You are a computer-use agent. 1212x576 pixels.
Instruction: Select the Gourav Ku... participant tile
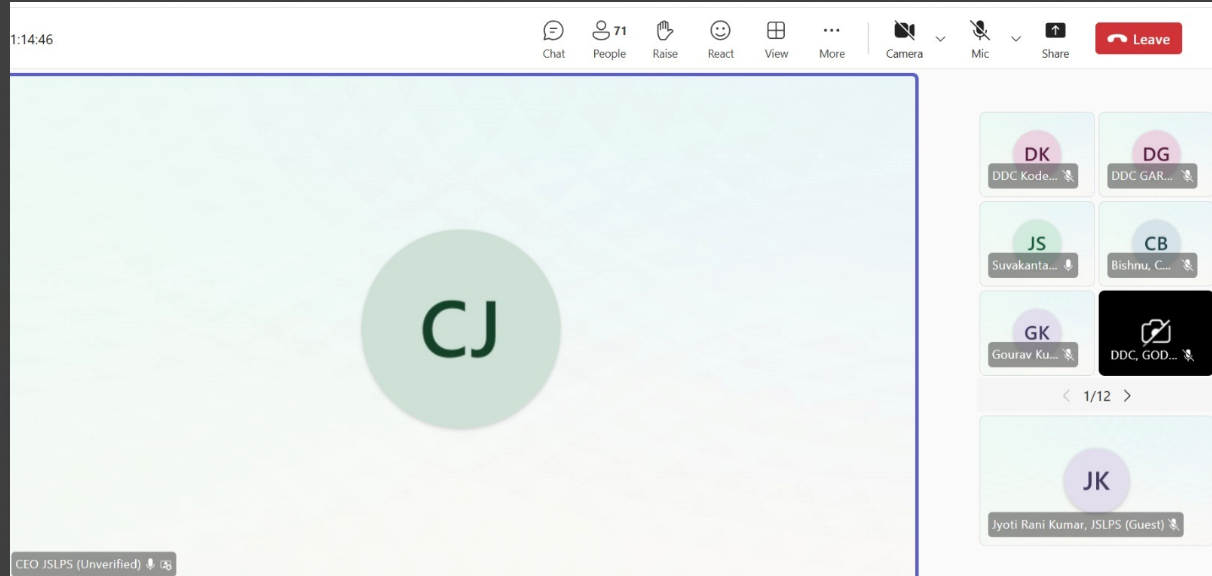pyautogui.click(x=1037, y=333)
